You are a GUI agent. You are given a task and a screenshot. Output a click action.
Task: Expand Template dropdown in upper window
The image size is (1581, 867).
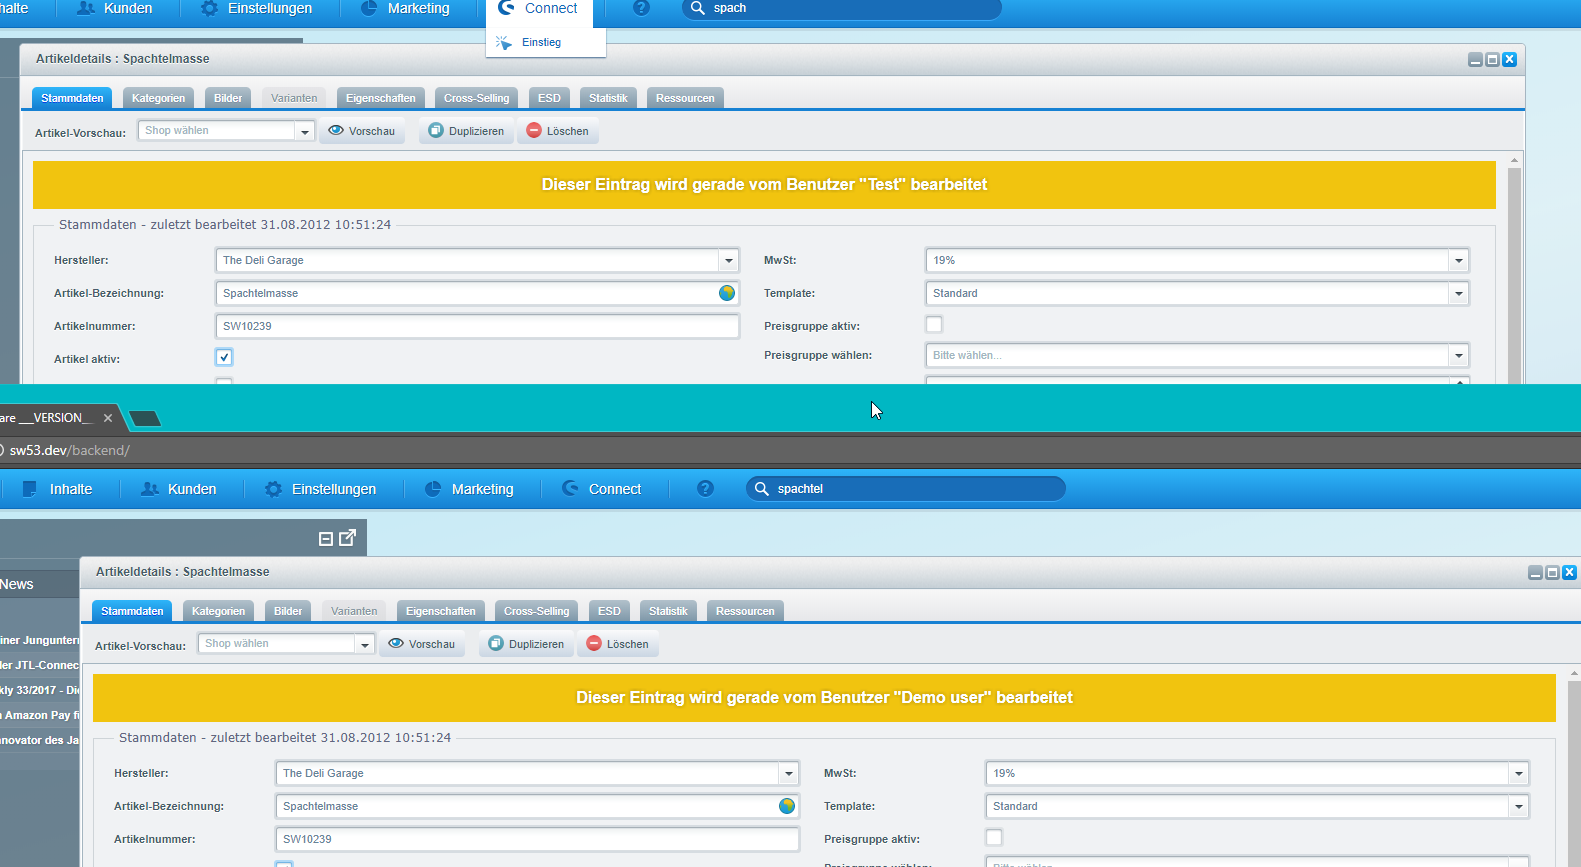(x=1458, y=293)
